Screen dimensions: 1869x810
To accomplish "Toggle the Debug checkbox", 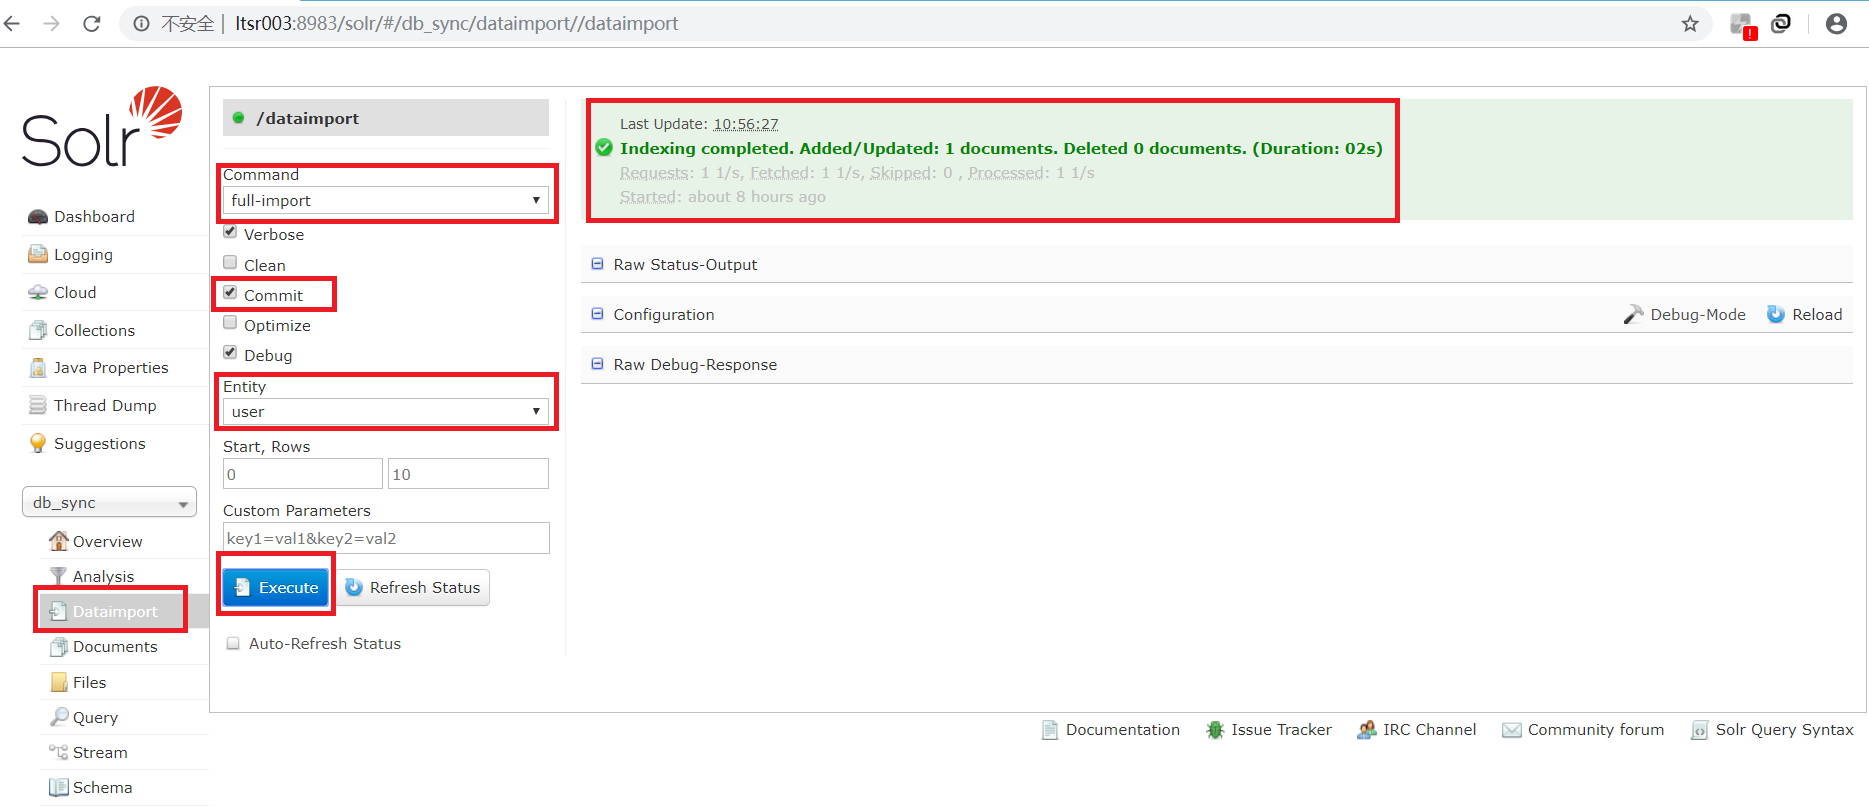I will tap(230, 353).
